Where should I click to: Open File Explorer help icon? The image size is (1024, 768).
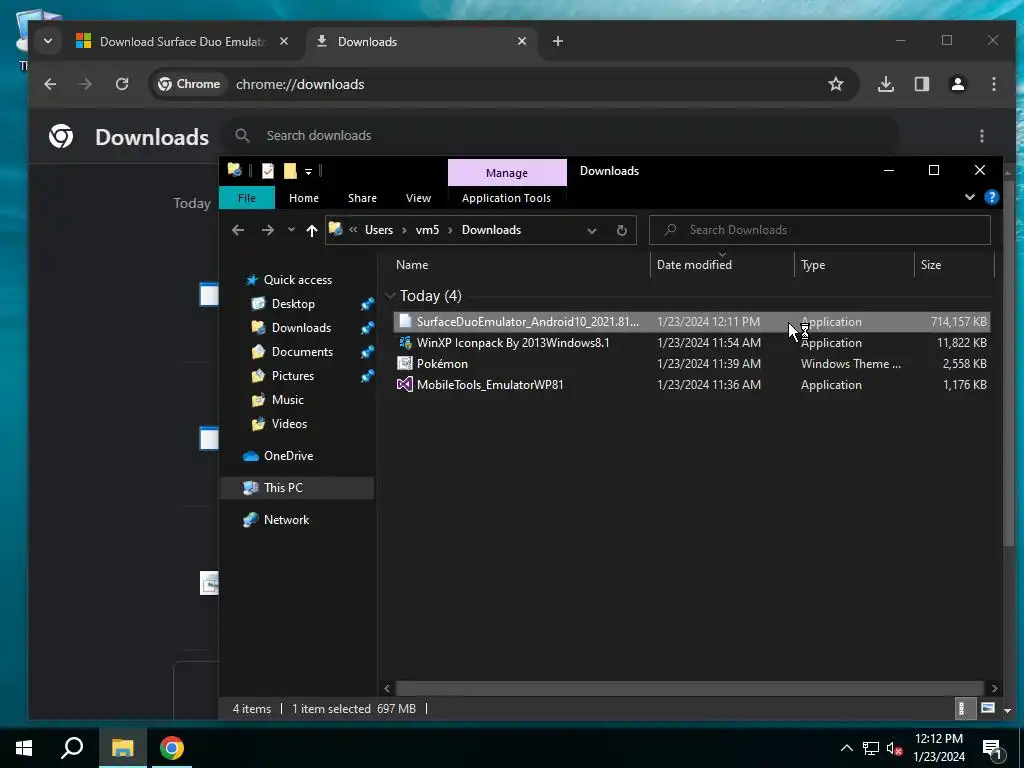pyautogui.click(x=991, y=197)
